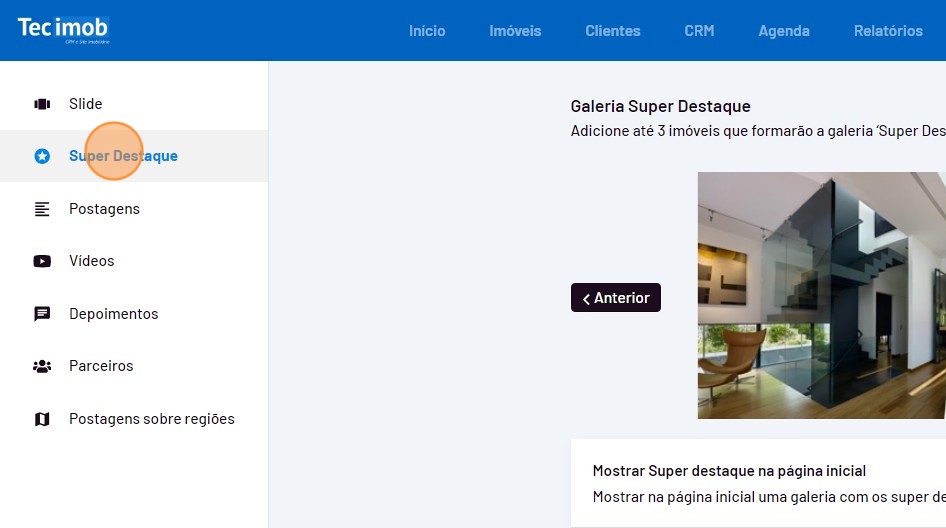Image resolution: width=946 pixels, height=528 pixels.
Task: Select the Vídeos label in the sidebar
Action: [92, 261]
